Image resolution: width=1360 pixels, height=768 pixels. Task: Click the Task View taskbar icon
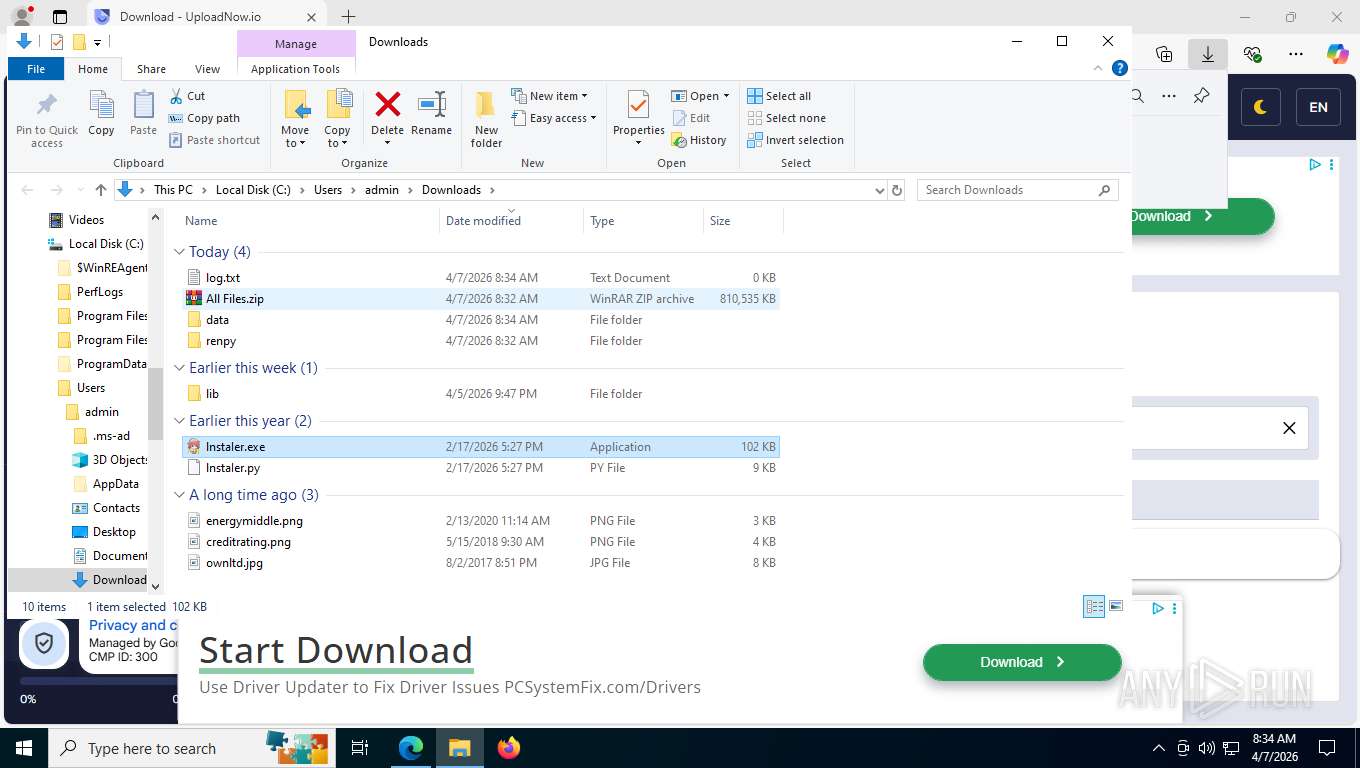360,748
